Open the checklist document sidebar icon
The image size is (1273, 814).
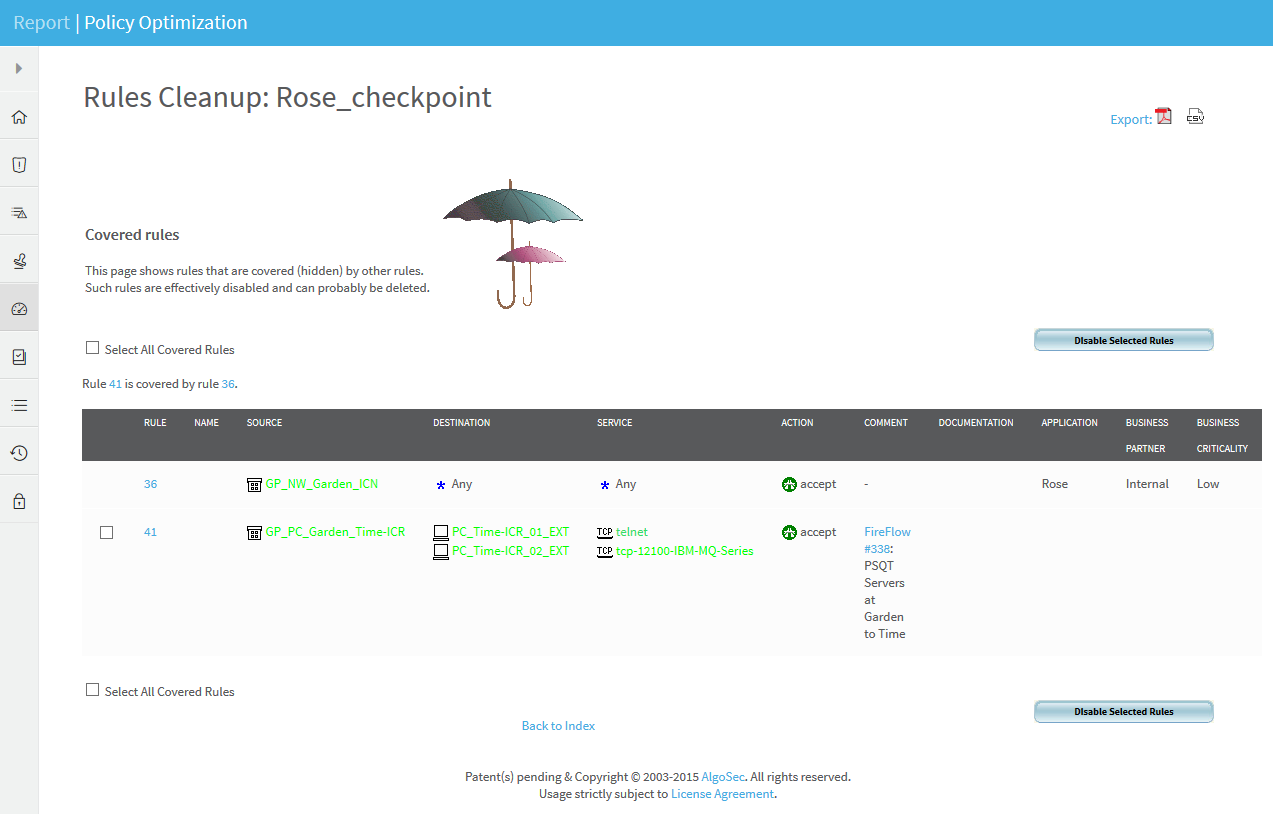click(19, 357)
